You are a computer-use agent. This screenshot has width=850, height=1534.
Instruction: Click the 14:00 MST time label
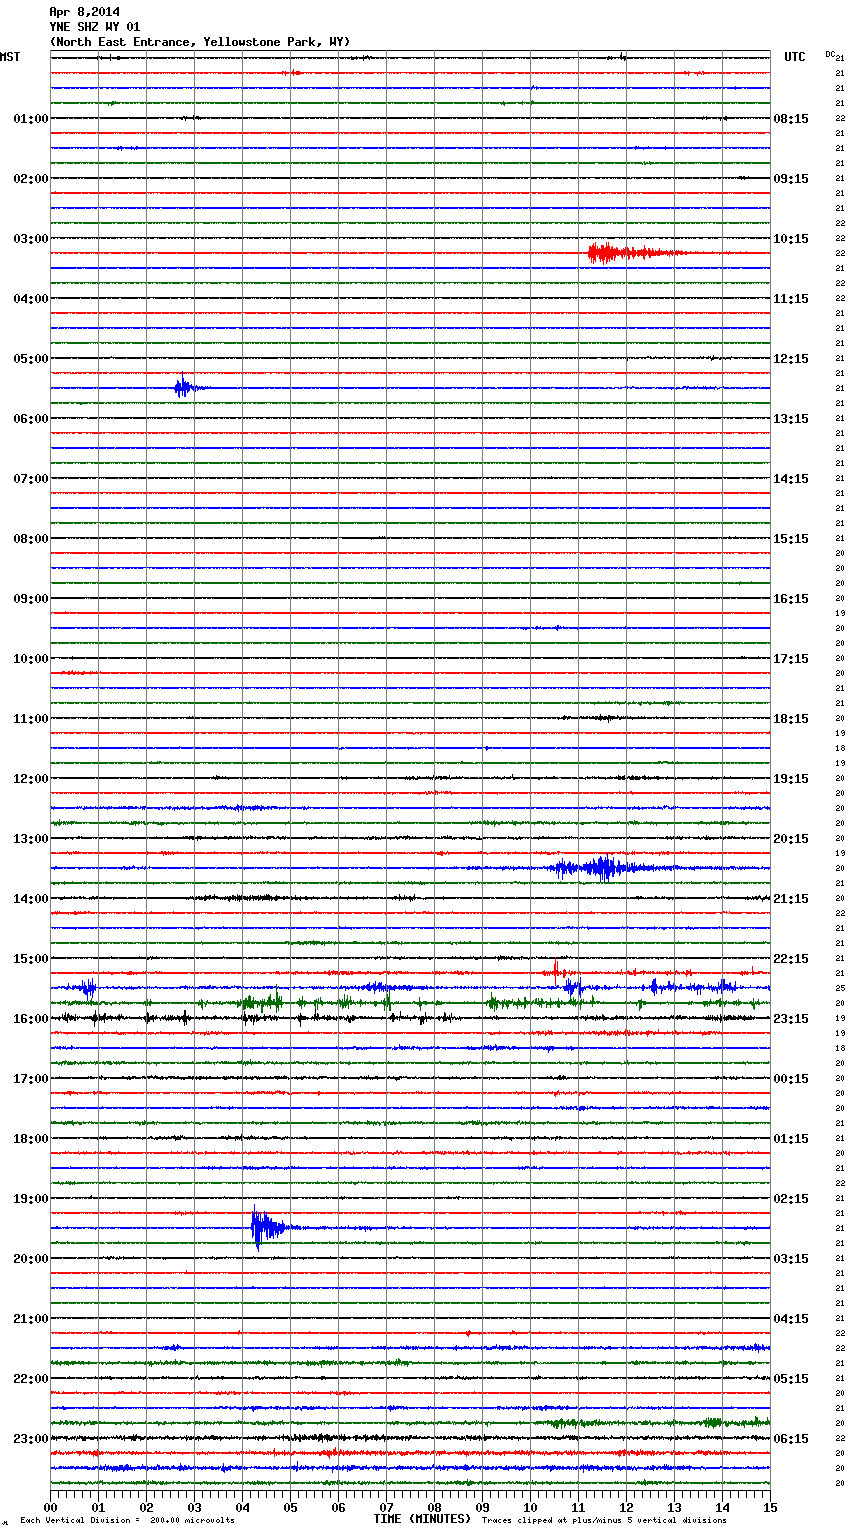tap(31, 899)
